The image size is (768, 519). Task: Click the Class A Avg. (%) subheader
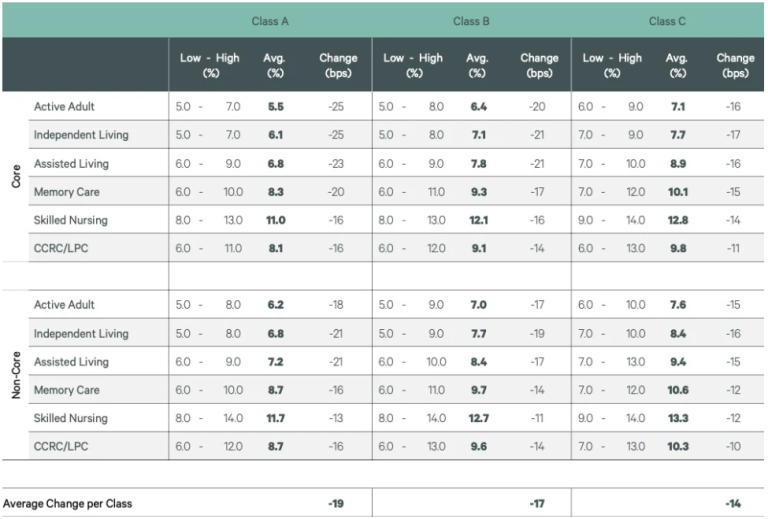pyautogui.click(x=275, y=65)
